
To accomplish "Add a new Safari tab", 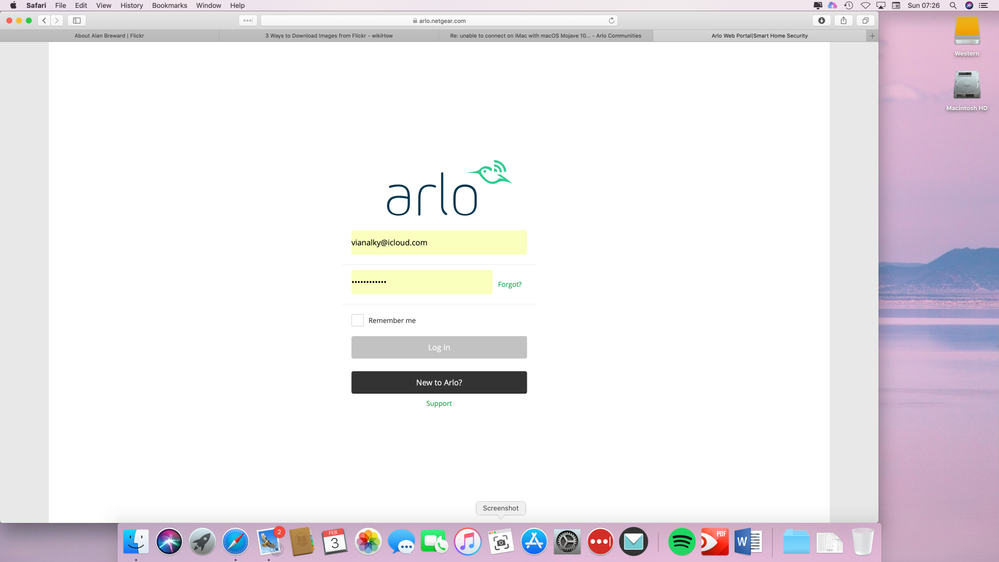I will tap(872, 36).
